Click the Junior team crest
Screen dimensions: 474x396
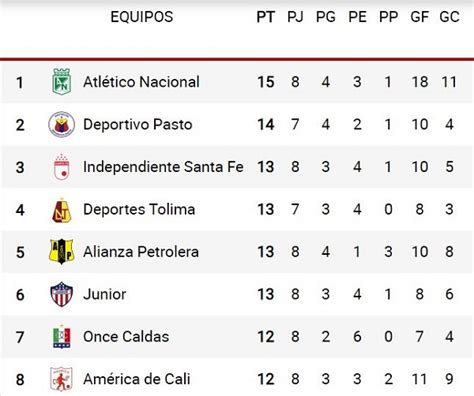[x=62, y=294]
